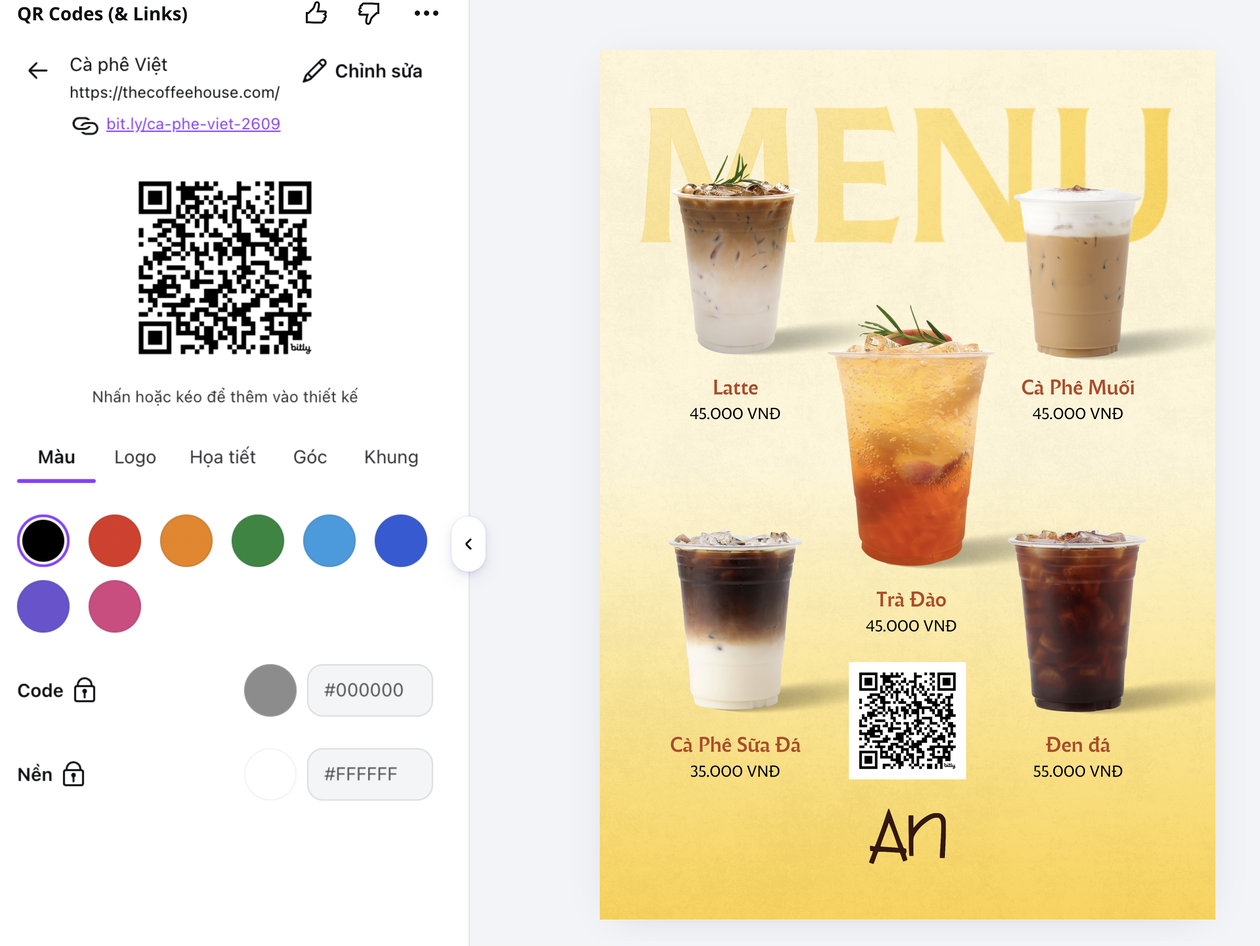Select the pink color swatch

coord(115,606)
